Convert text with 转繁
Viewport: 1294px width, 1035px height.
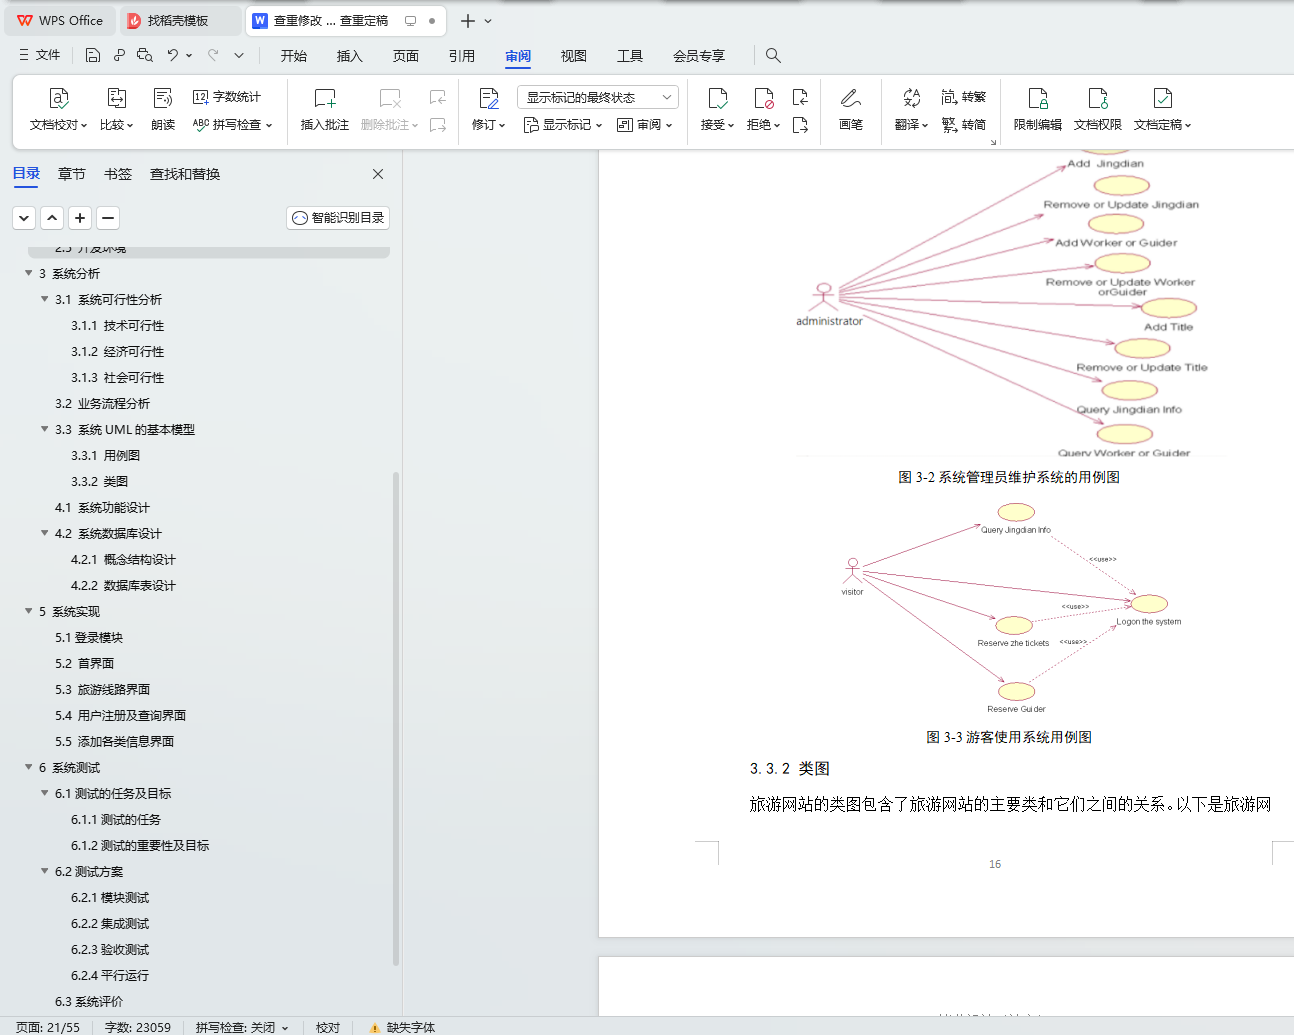coord(963,97)
